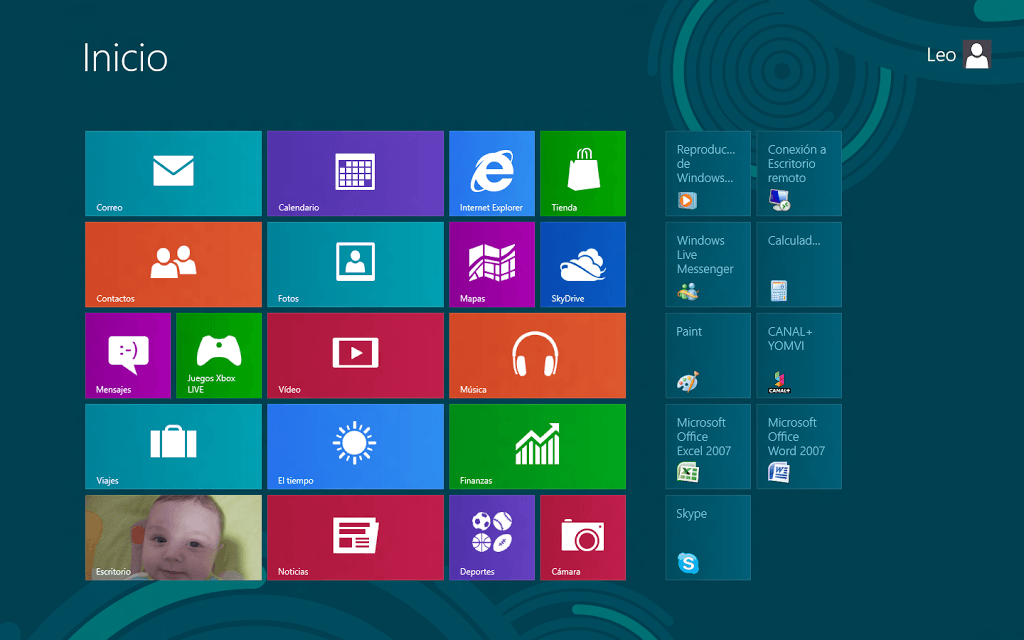Image resolution: width=1024 pixels, height=640 pixels.
Task: Launch Microsoft Office Excel 2007 tile
Action: point(708,447)
